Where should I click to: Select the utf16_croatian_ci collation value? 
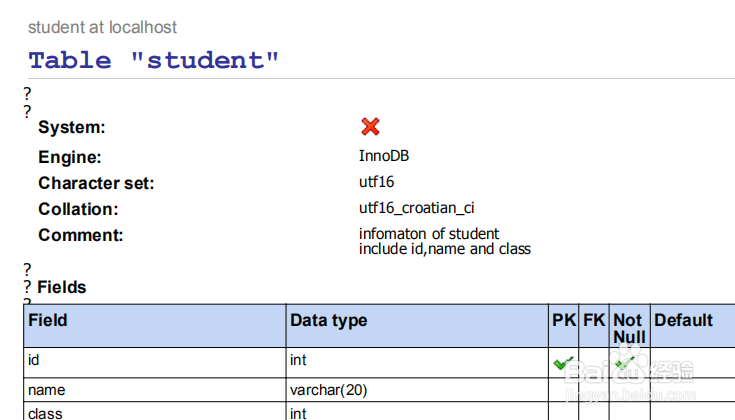pyautogui.click(x=416, y=208)
